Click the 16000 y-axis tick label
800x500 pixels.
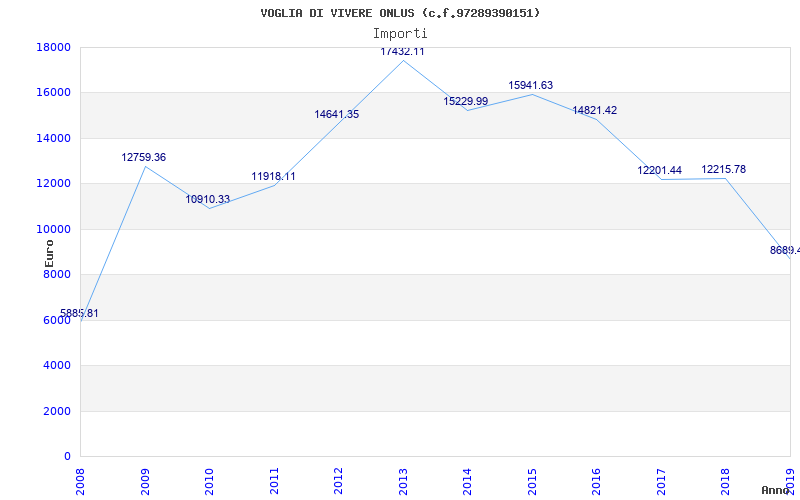point(54,93)
